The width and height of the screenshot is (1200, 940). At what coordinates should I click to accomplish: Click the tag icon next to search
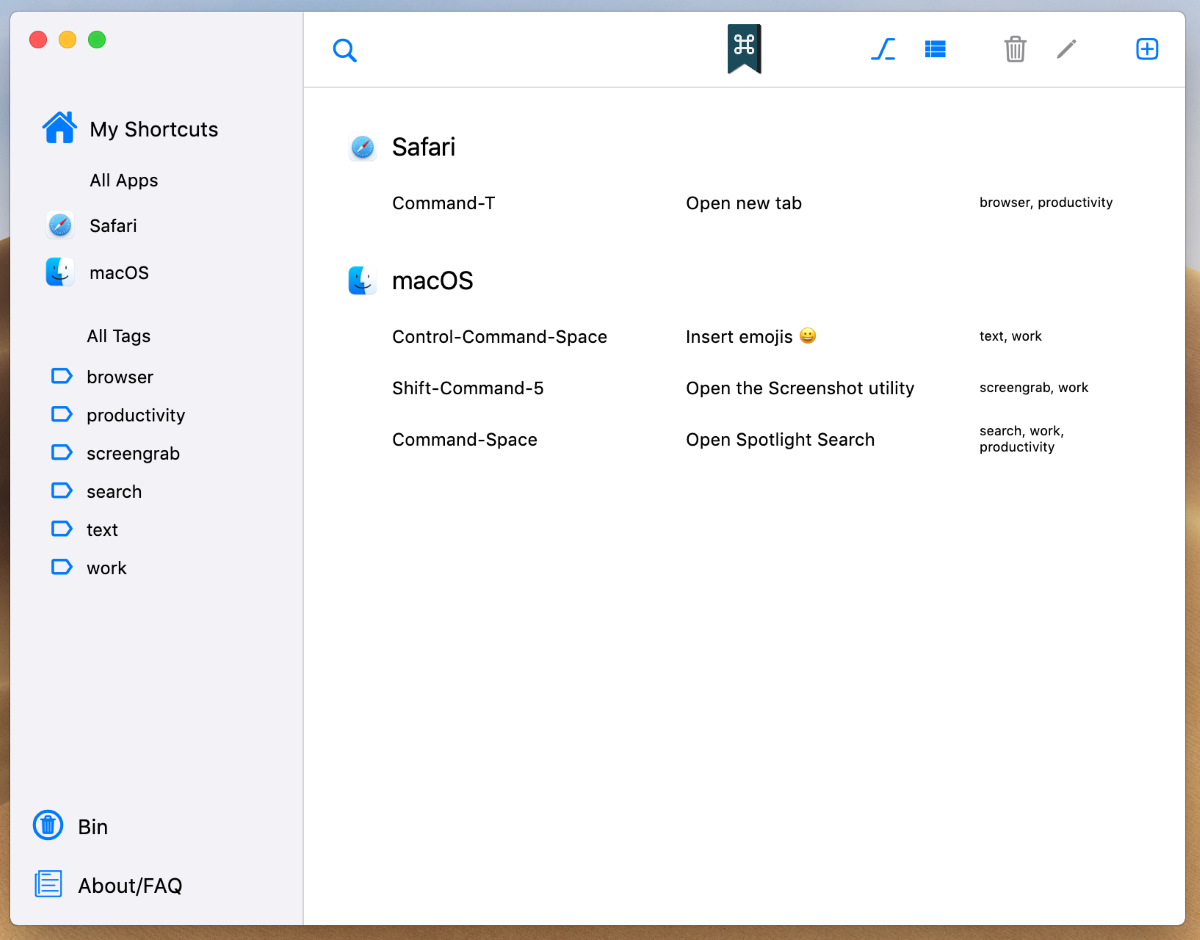click(61, 490)
